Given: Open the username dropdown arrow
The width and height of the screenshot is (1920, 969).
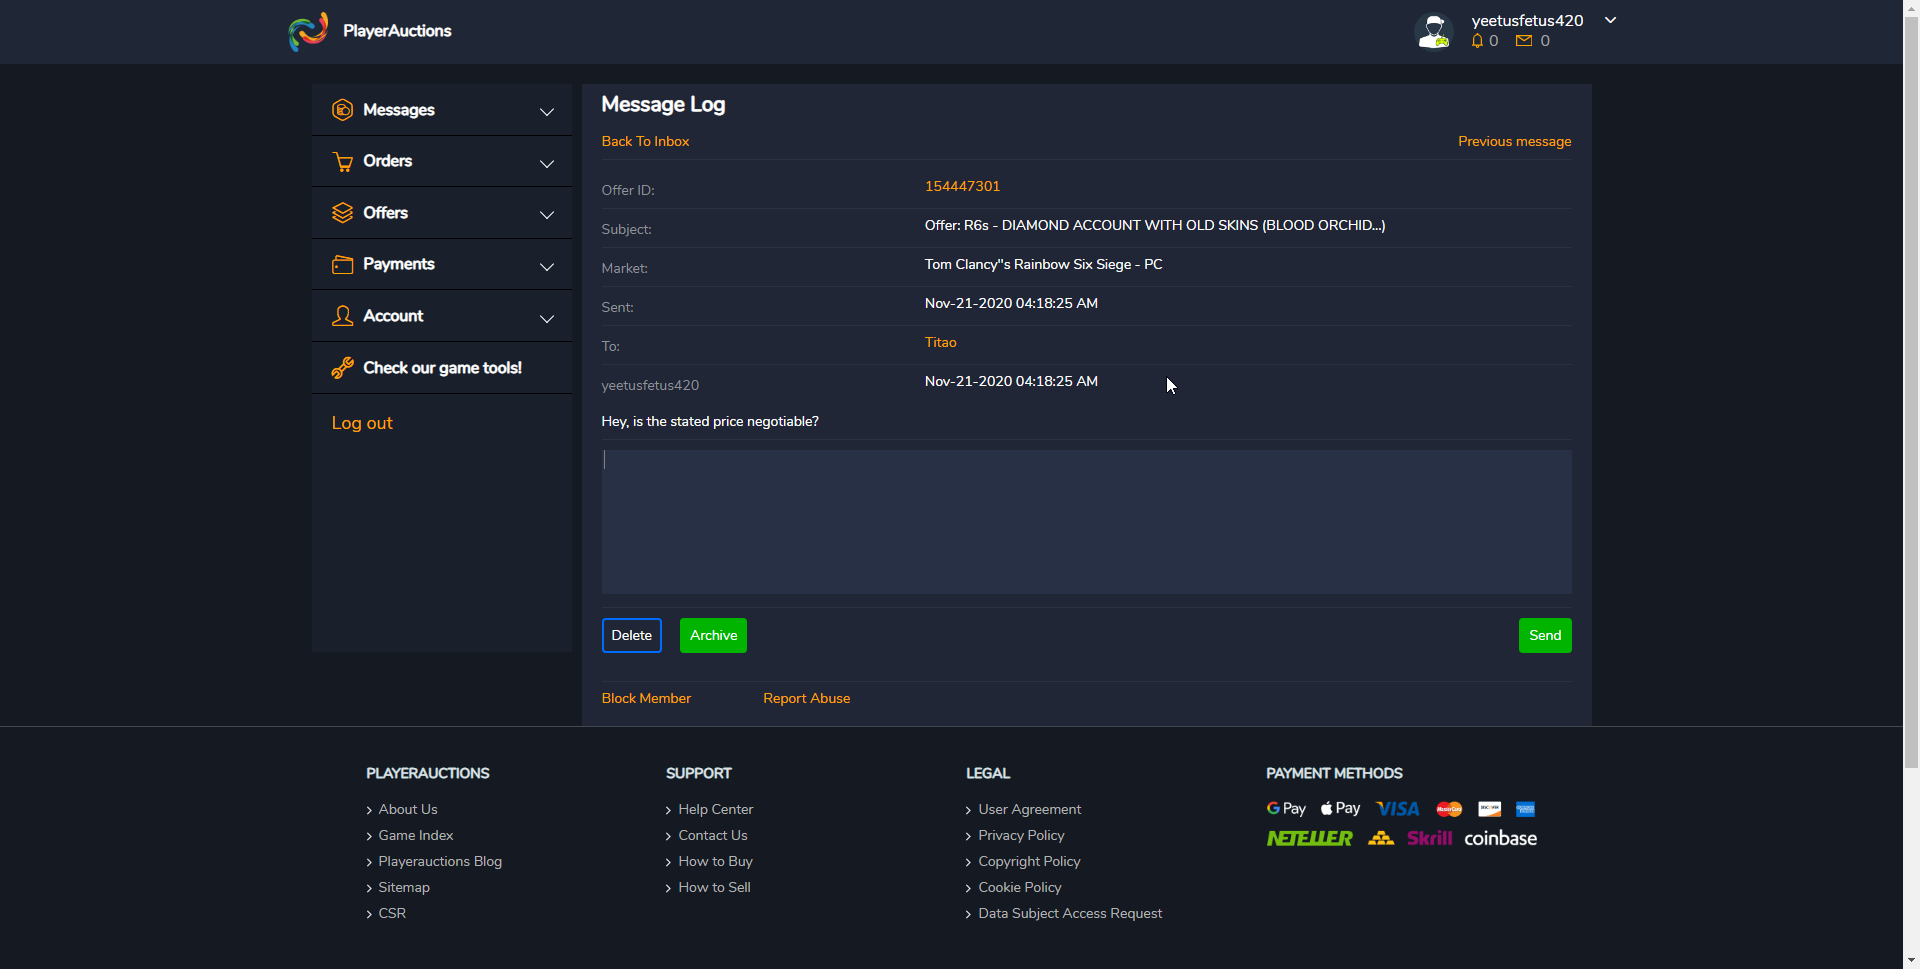Looking at the screenshot, I should pyautogui.click(x=1610, y=20).
